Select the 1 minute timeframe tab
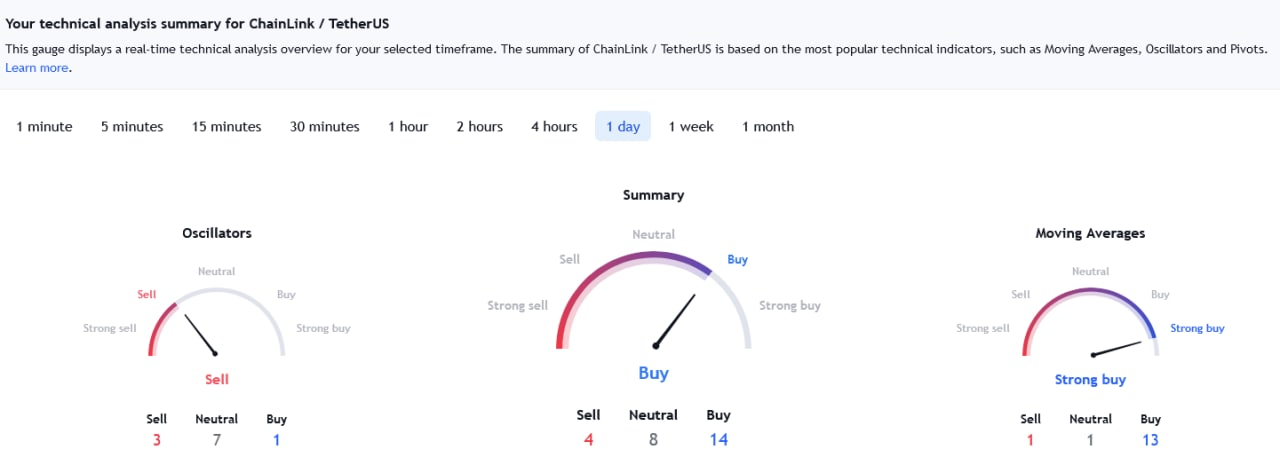Screen dimensions: 1280x473 (44, 127)
